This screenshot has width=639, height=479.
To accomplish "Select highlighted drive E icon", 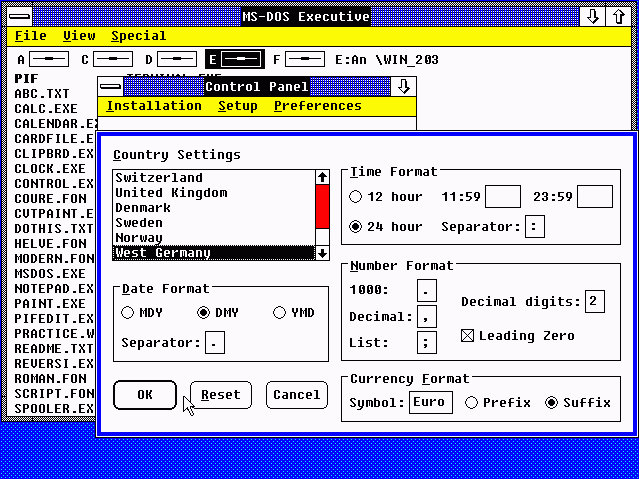I will click(241, 60).
